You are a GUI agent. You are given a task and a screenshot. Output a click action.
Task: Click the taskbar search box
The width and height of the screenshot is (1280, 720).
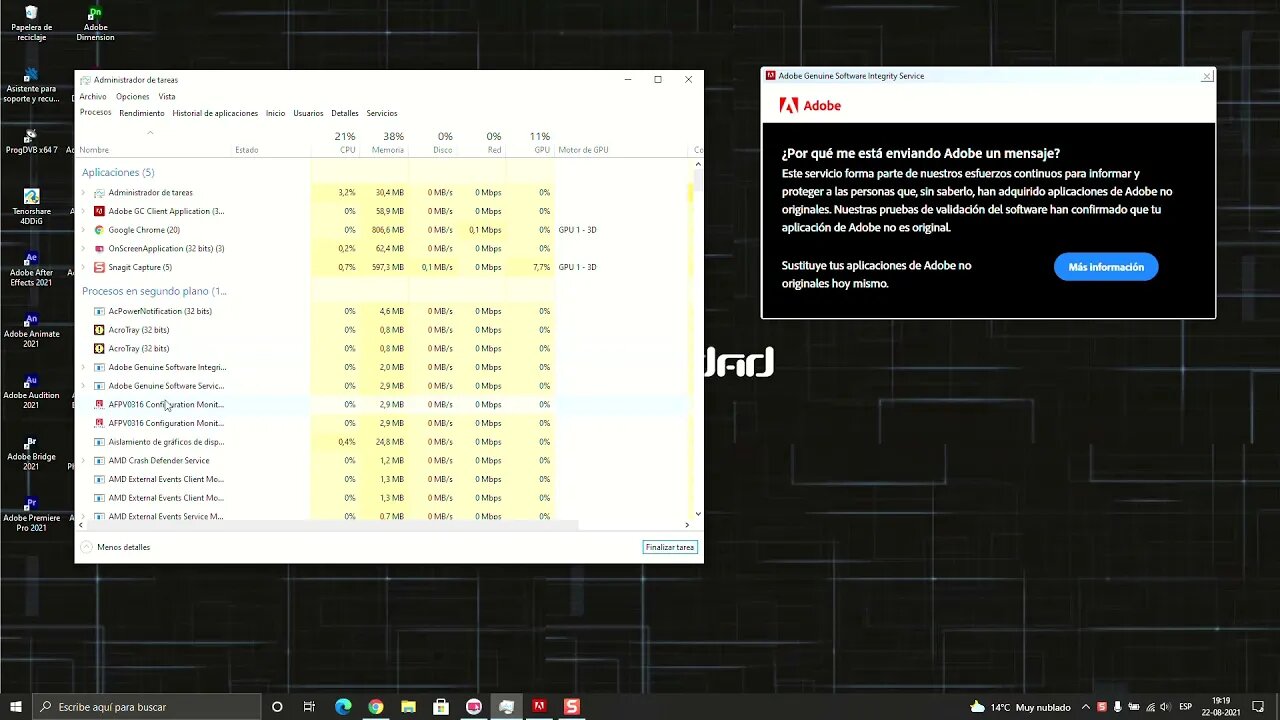147,707
